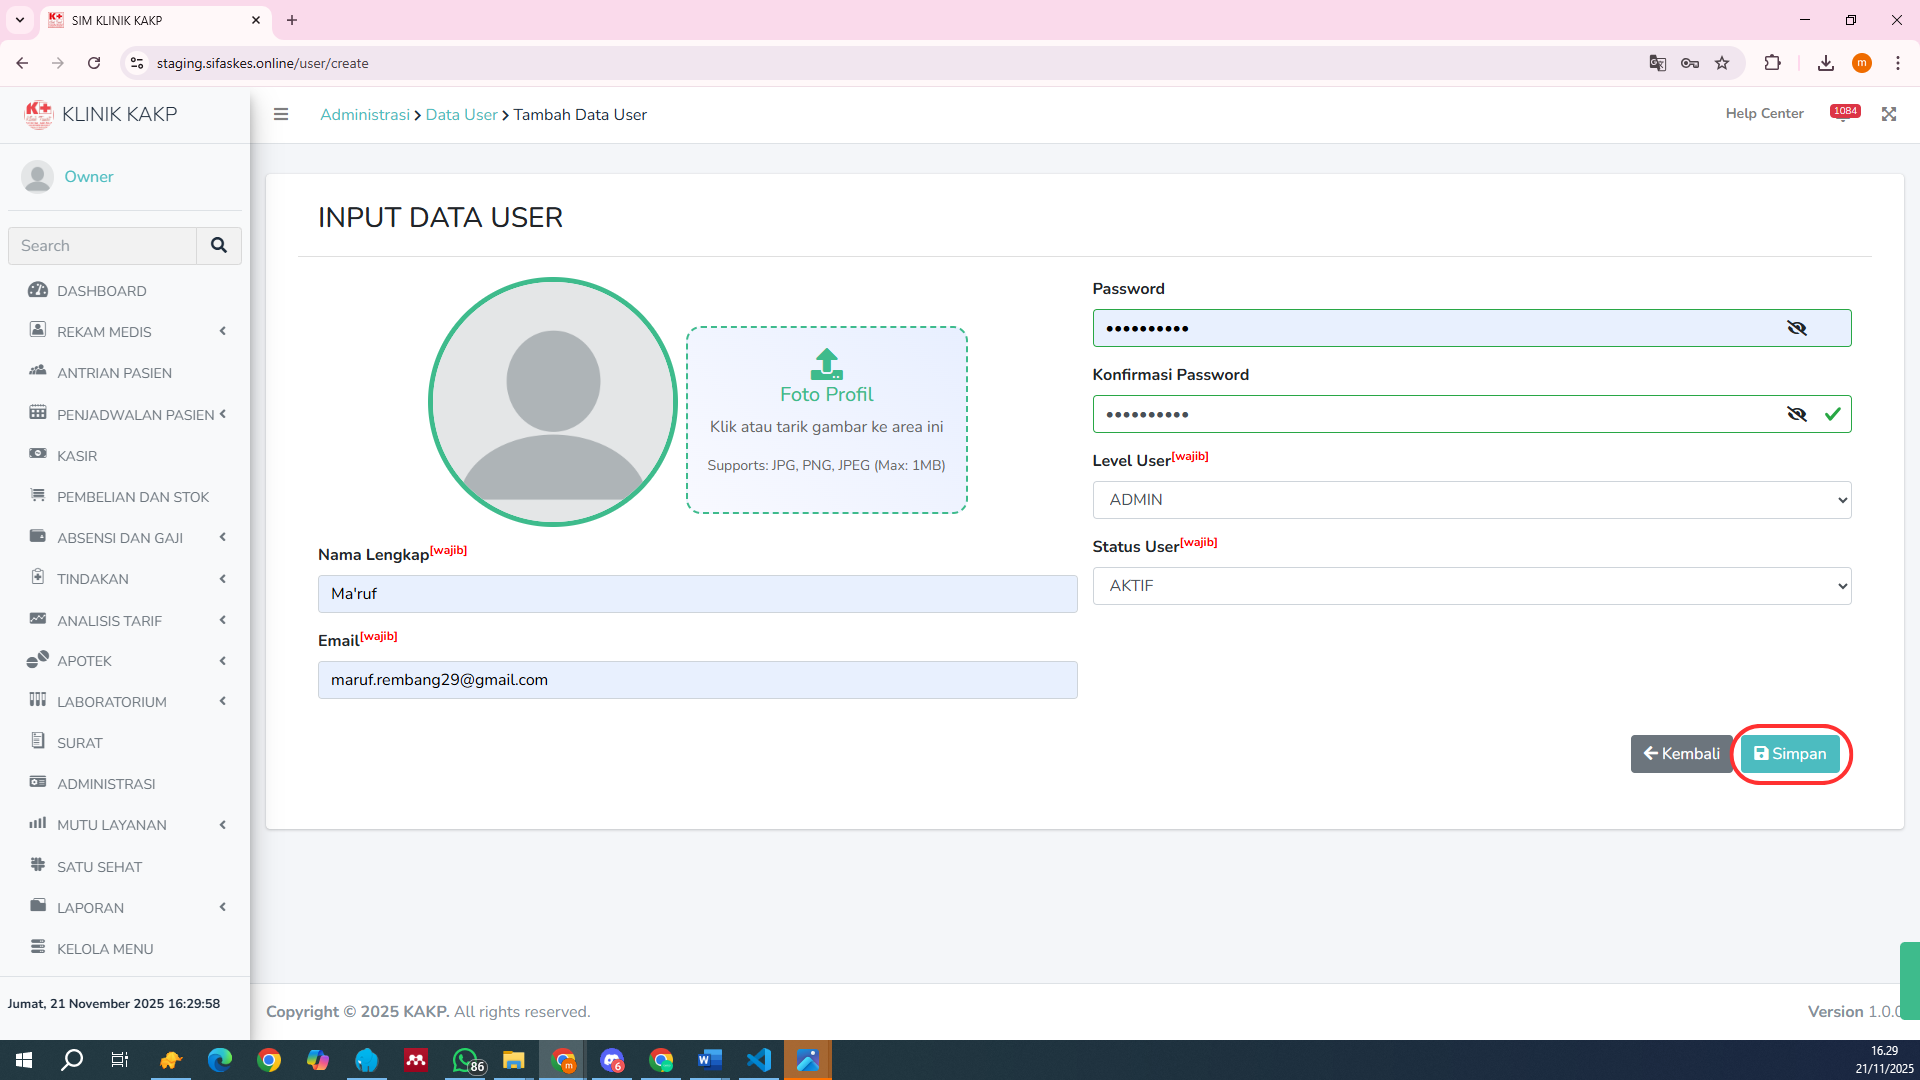Open Kasir from the sidebar
This screenshot has width=1920, height=1080.
pyautogui.click(x=77, y=456)
